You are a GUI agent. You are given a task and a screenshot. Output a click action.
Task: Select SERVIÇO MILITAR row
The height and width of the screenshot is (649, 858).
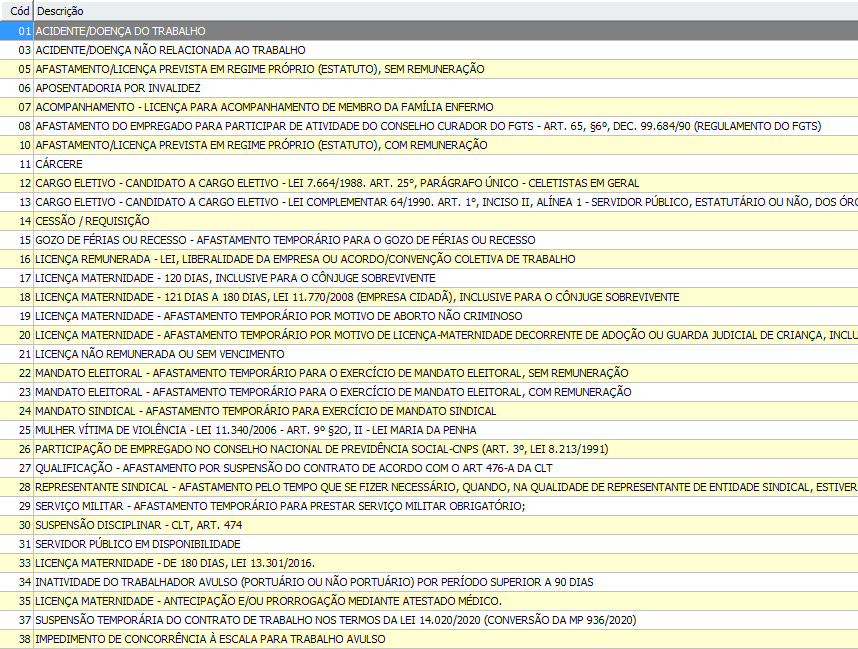429,507
